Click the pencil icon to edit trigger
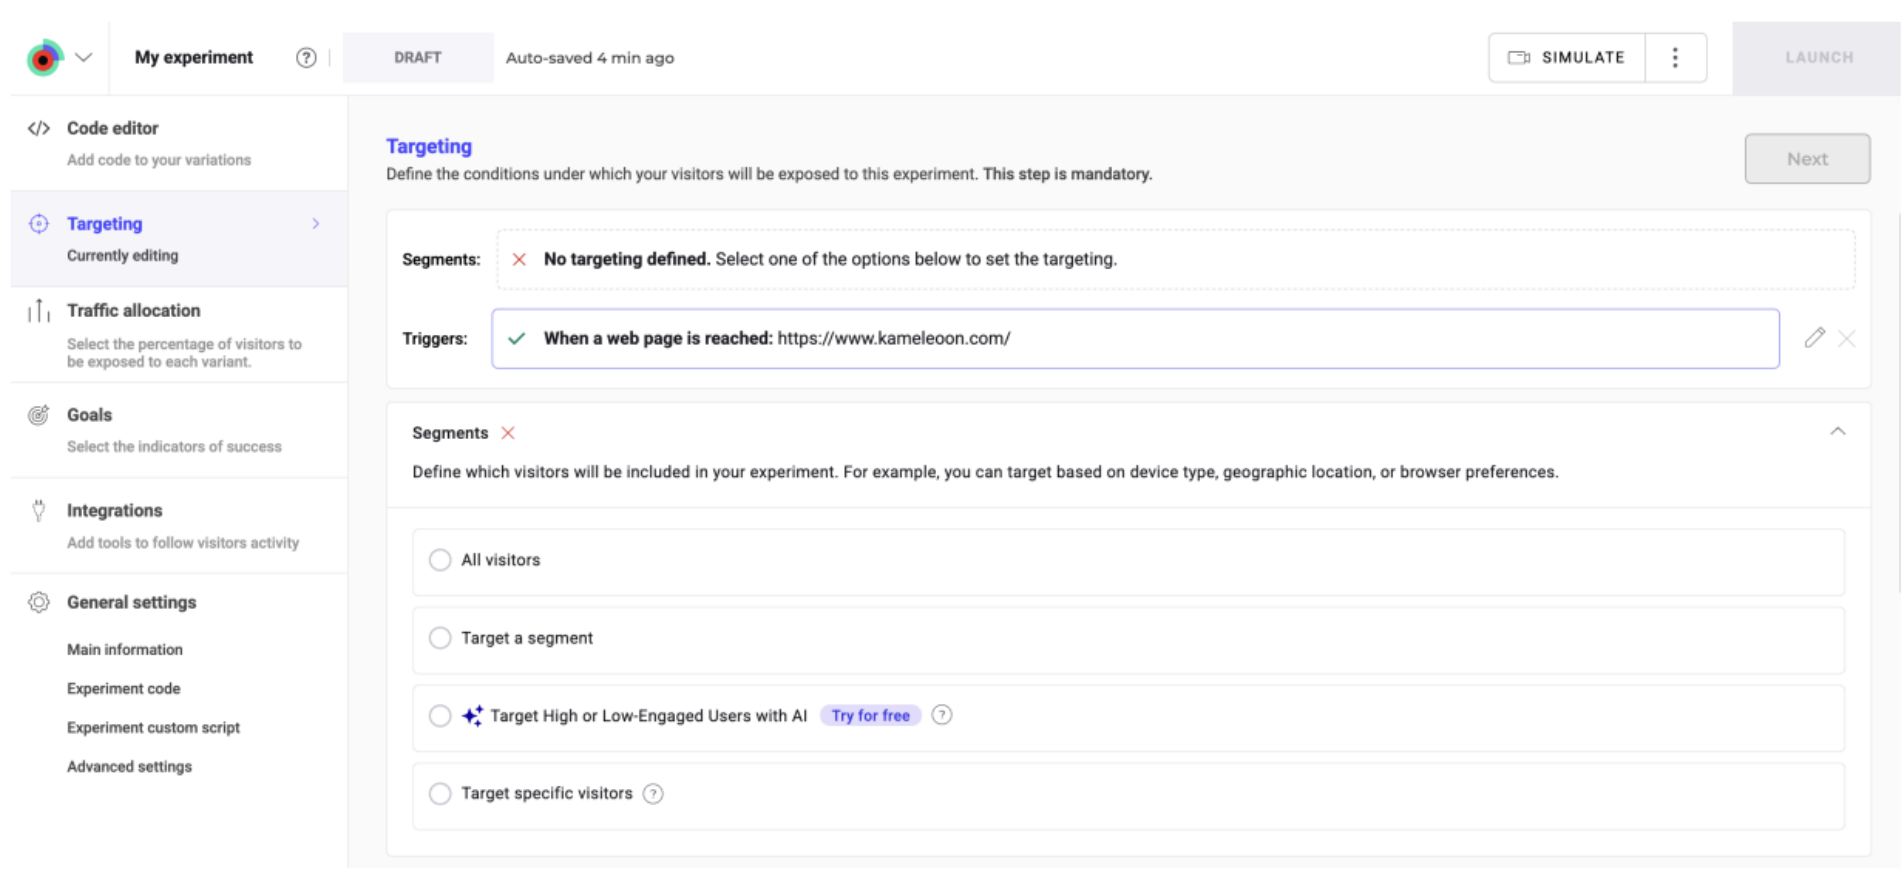Screen dimensions: 1904x886 pyautogui.click(x=1814, y=338)
